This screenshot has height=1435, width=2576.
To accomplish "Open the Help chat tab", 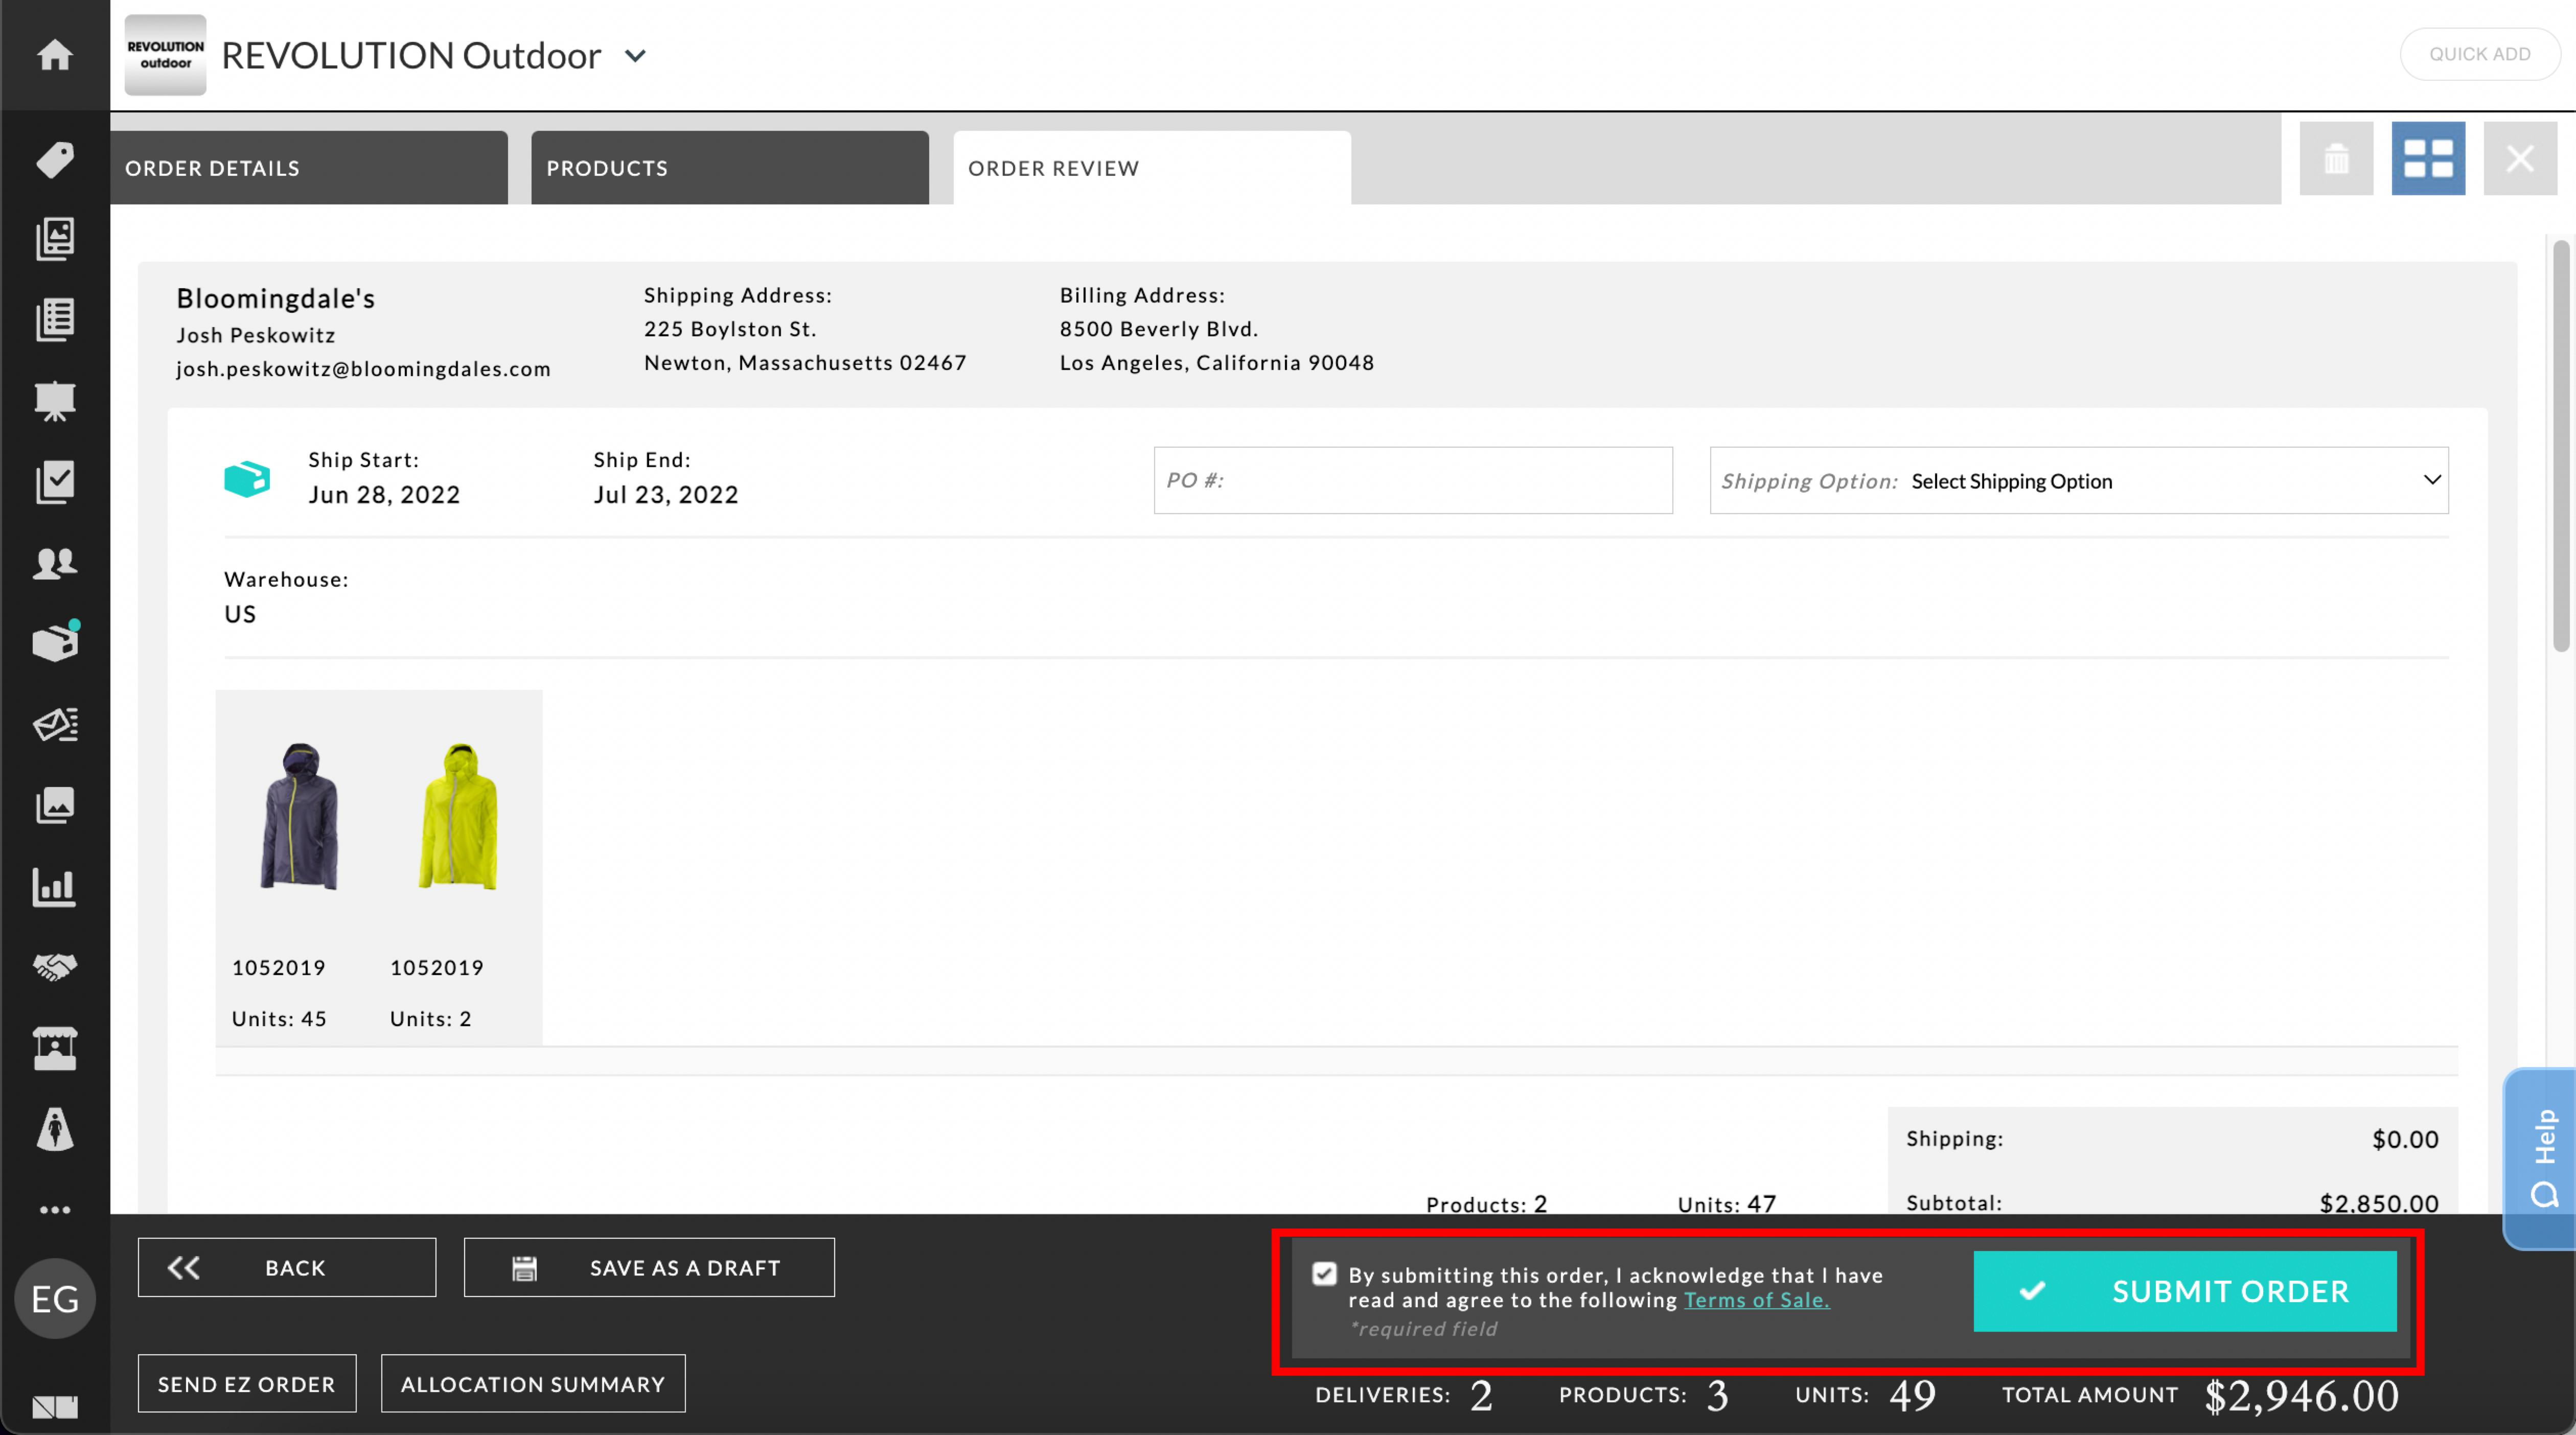I will click(2540, 1158).
